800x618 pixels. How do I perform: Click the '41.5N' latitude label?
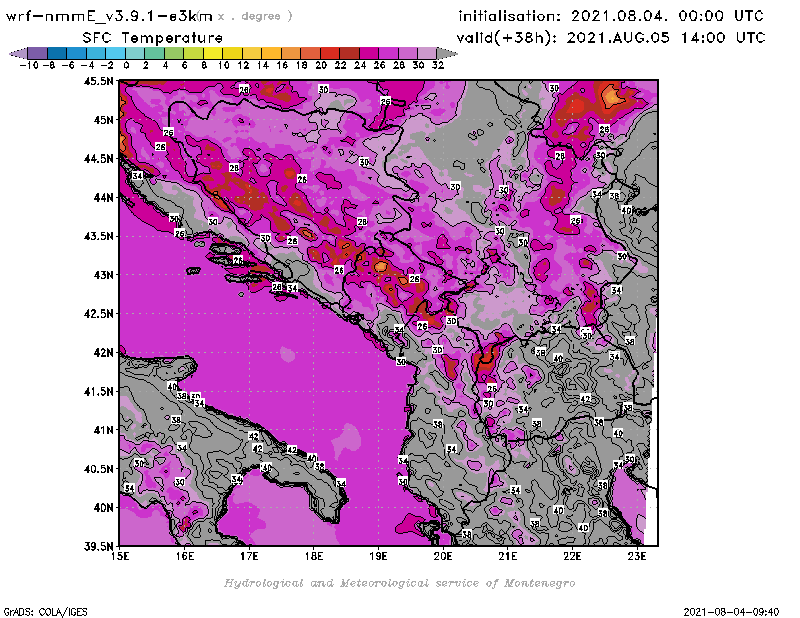tap(98, 391)
